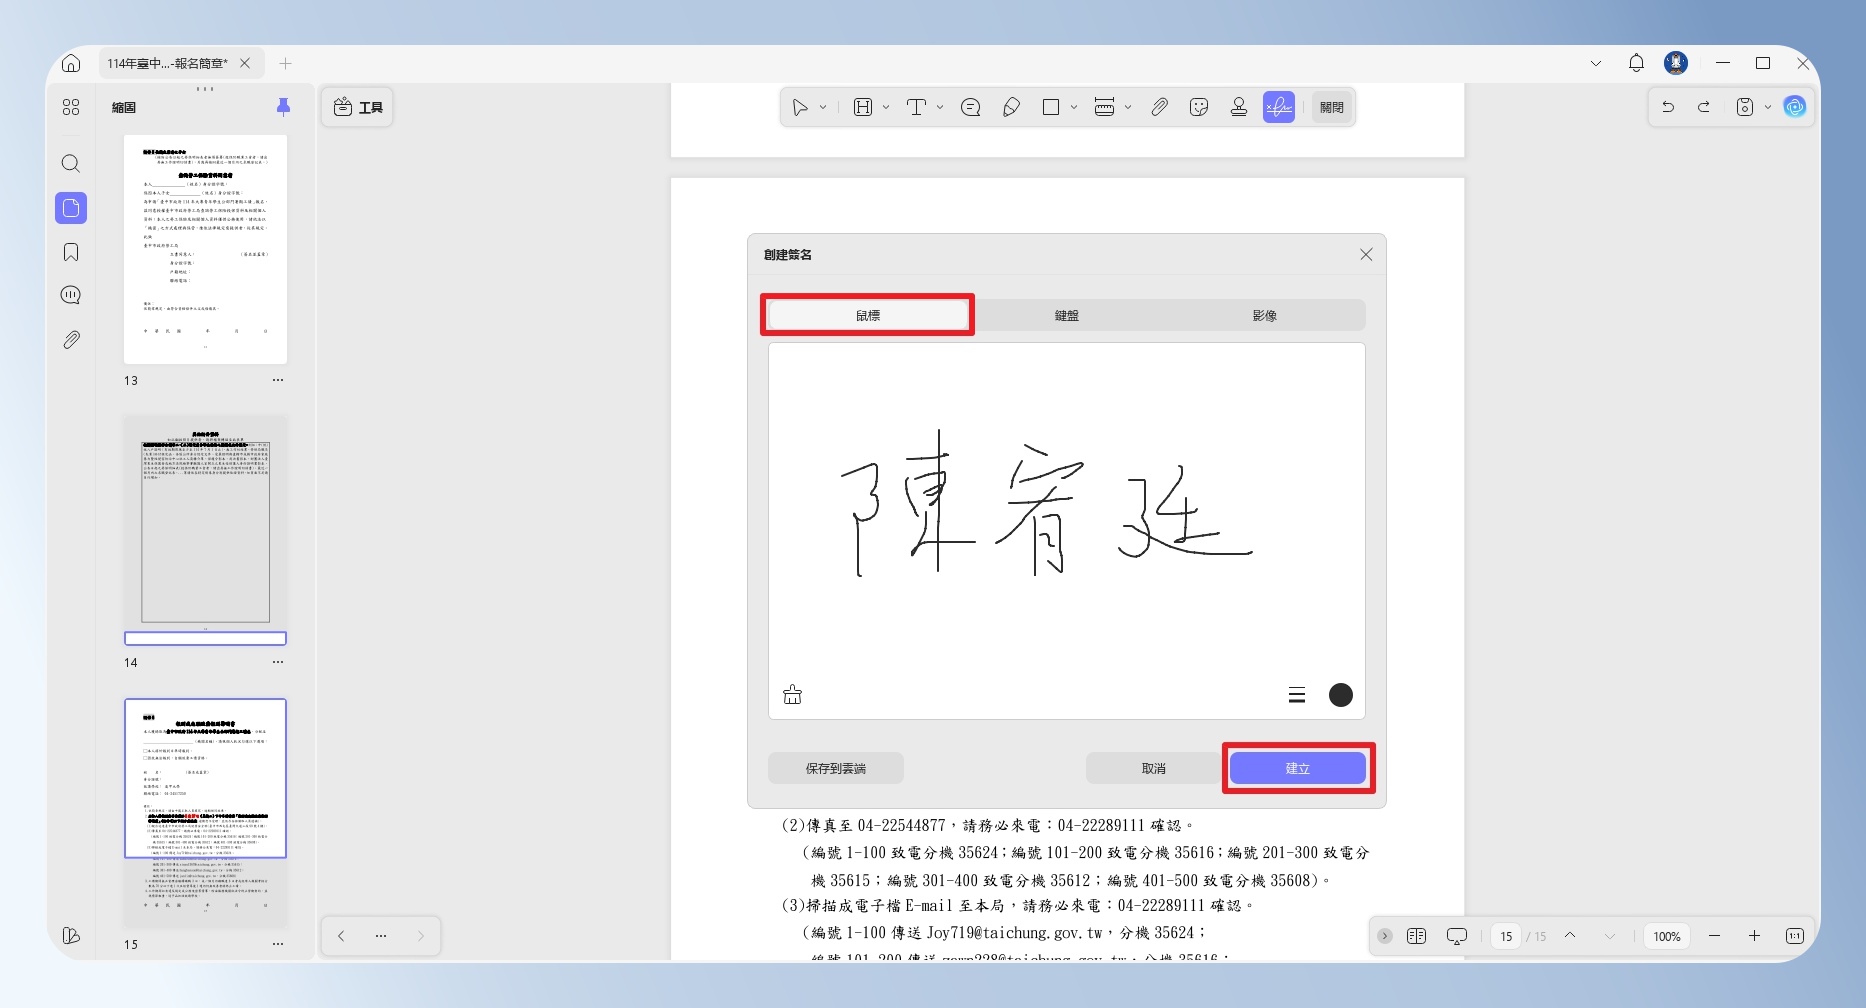This screenshot has height=1008, width=1866.
Task: Expand the shape tool dropdown arrow
Action: coord(1074,107)
